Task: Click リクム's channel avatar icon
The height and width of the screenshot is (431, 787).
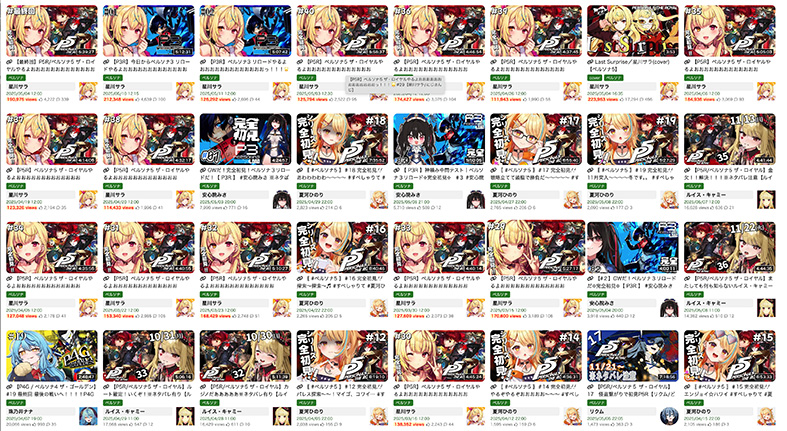Action: click(x=669, y=416)
